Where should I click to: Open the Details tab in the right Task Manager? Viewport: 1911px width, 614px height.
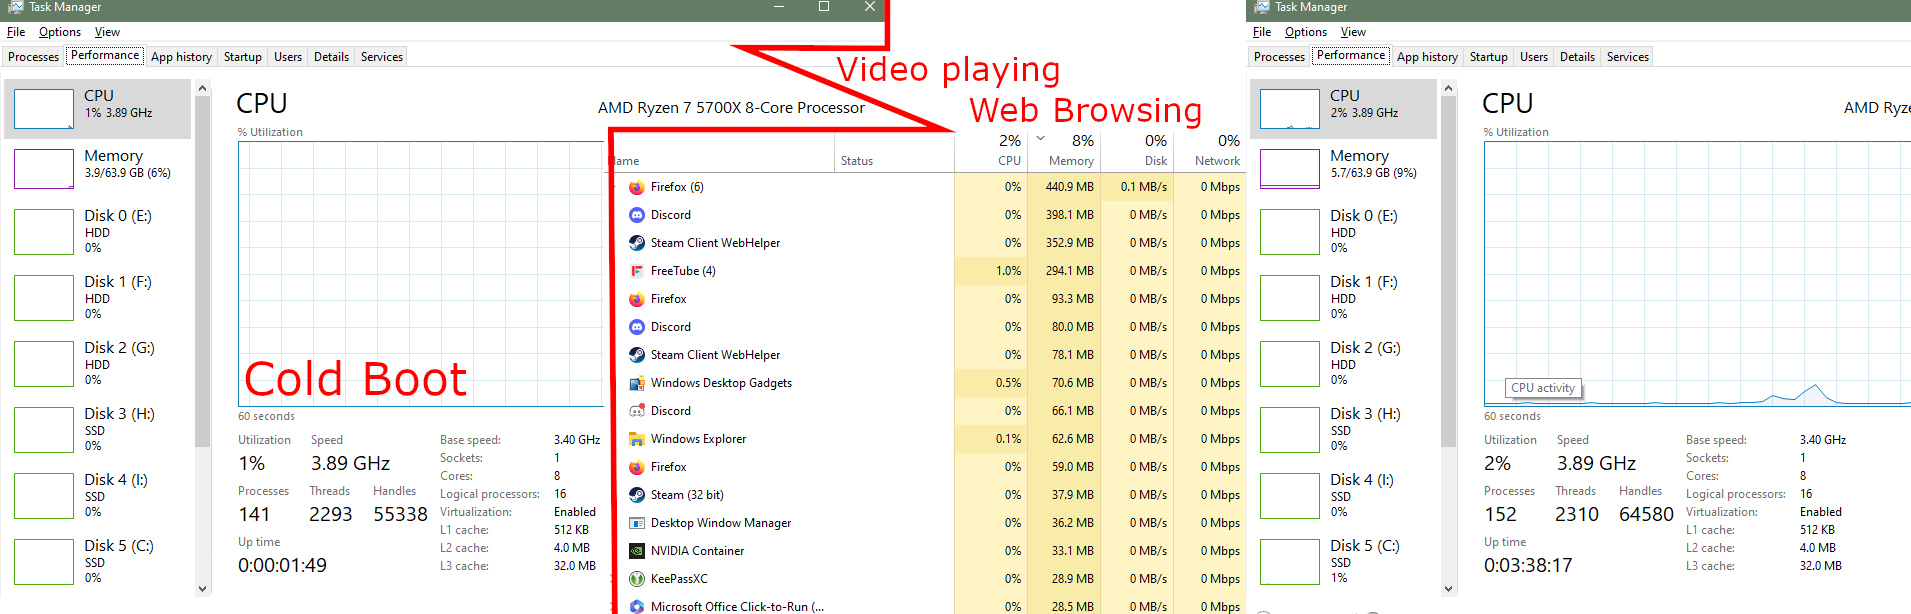point(1577,57)
